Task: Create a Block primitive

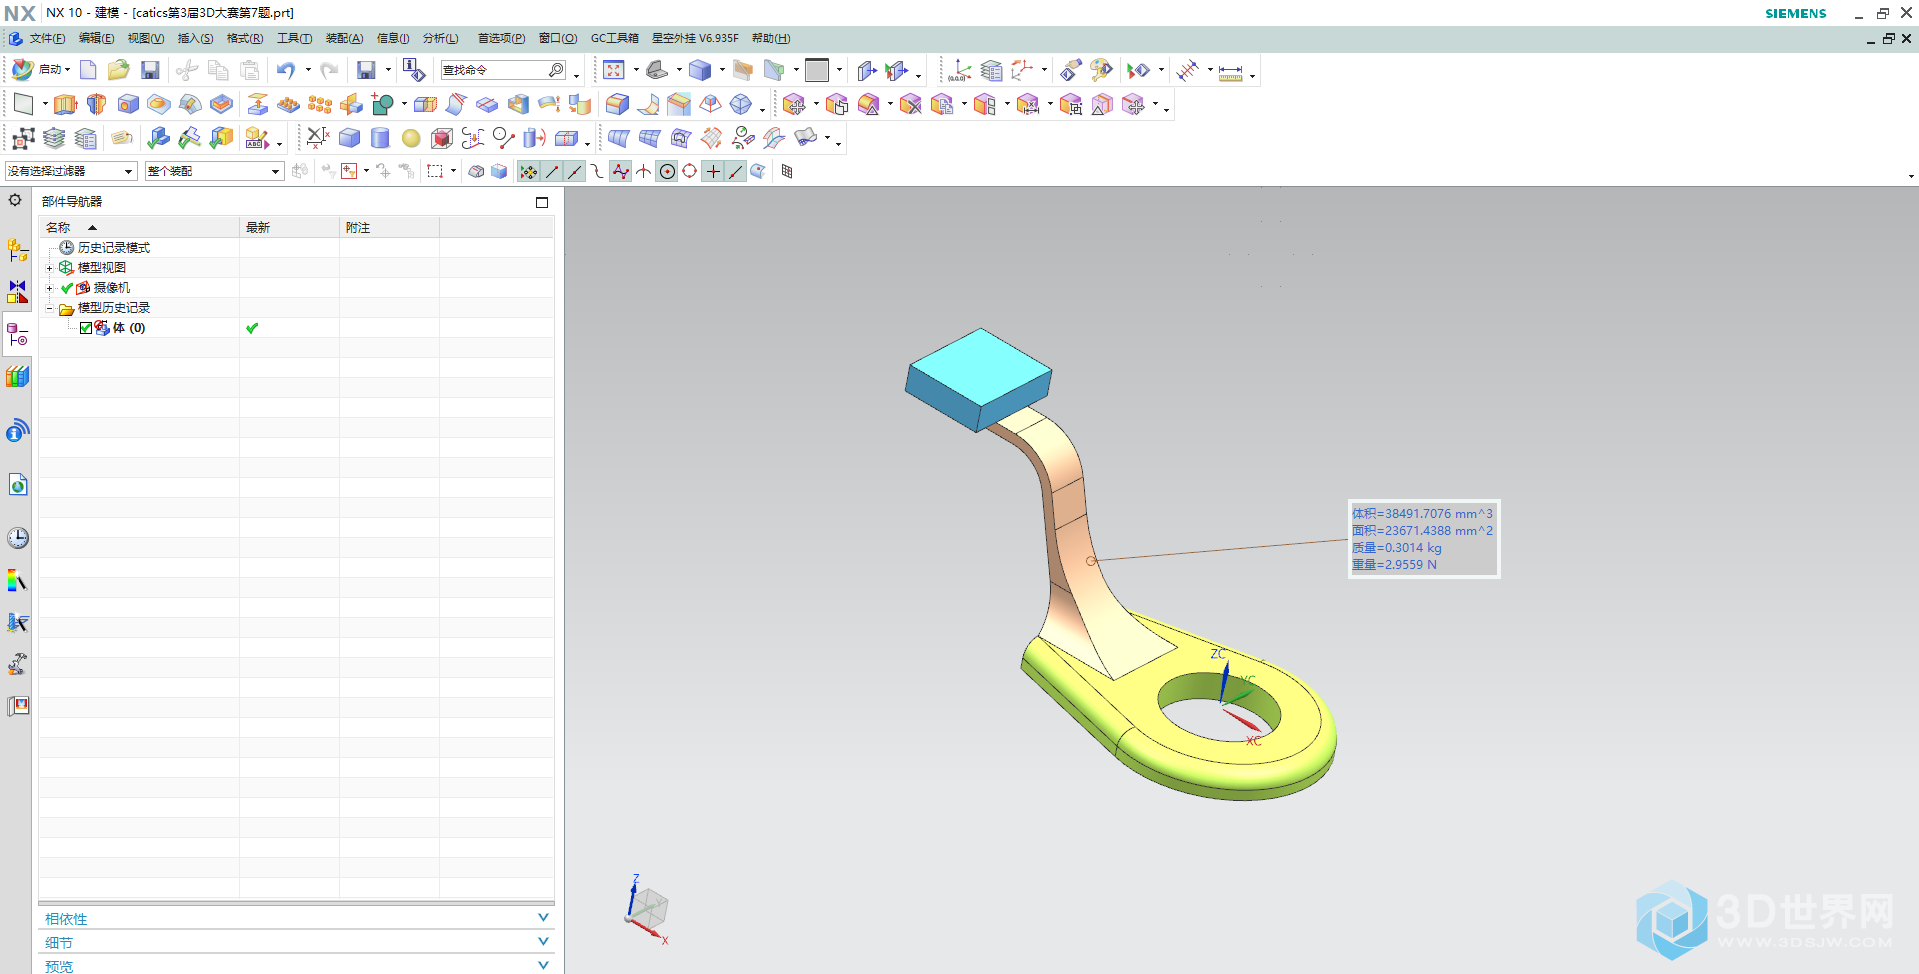Action: coord(349,138)
